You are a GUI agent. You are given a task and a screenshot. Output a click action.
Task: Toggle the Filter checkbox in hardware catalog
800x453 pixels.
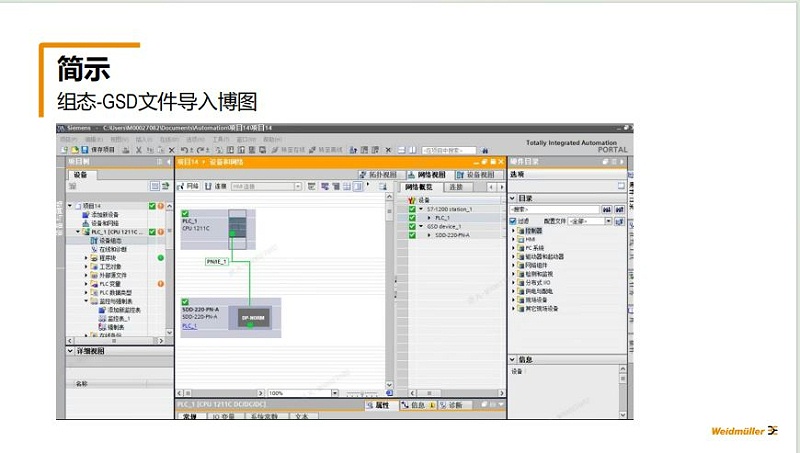[513, 221]
